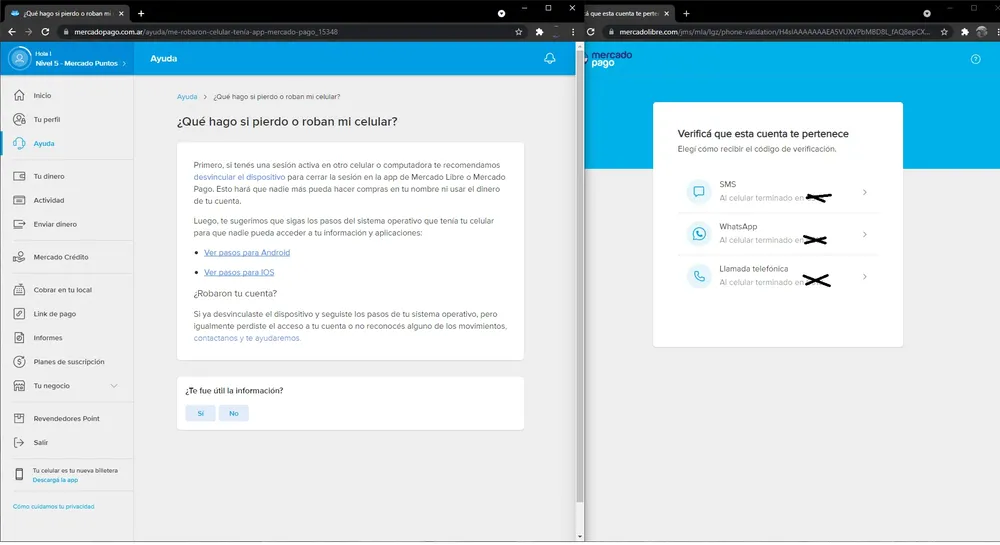Open the SMS option chevron arrow
1000x545 pixels.
click(x=864, y=192)
